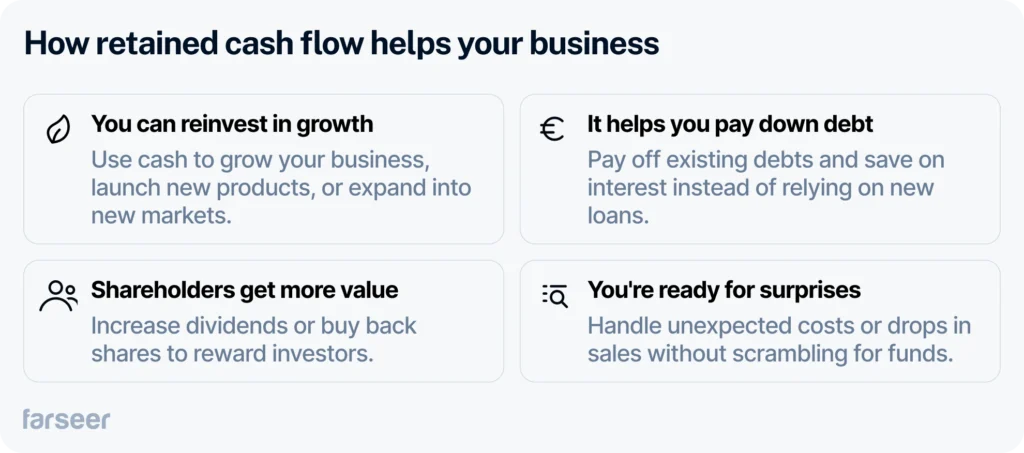Click the 'Increase dividends or buy back' text

[254, 326]
